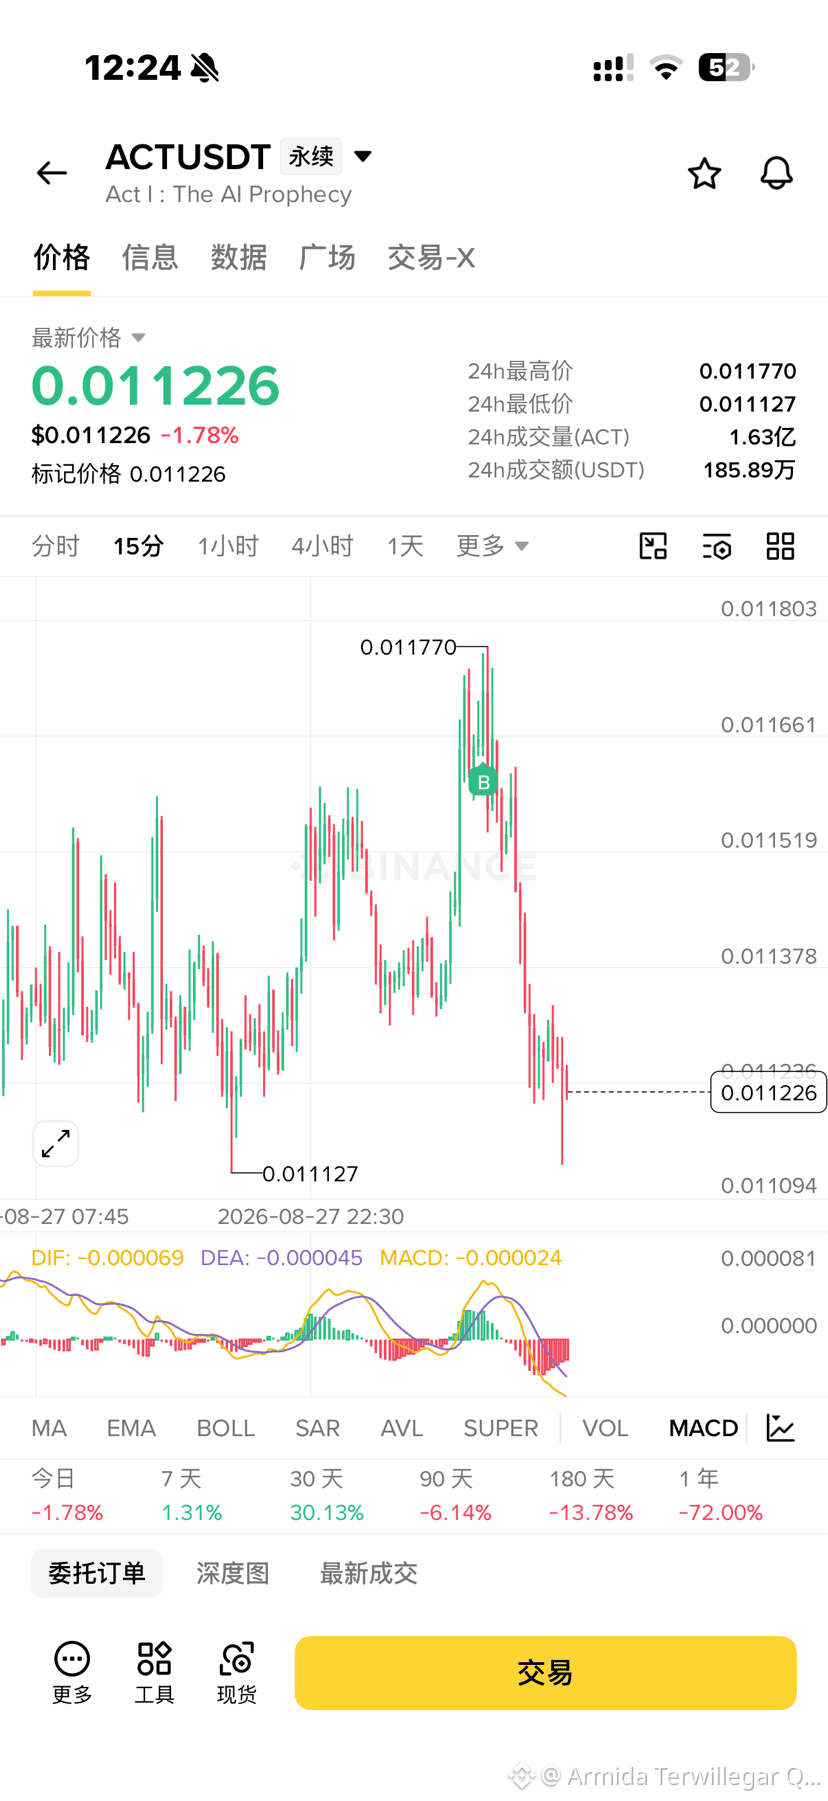Toggle the MACD sub-indicator
The height and width of the screenshot is (1801, 828).
[x=703, y=1428]
